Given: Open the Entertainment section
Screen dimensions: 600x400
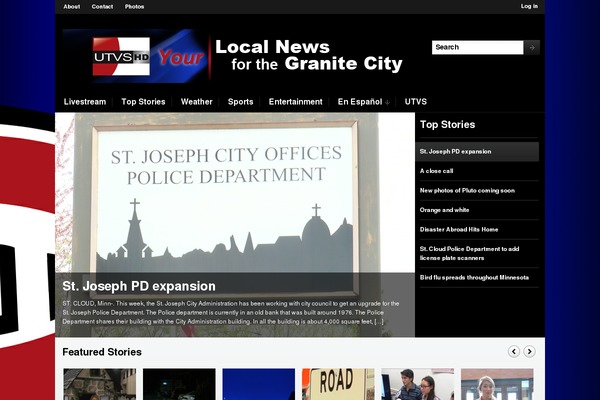Looking at the screenshot, I should [295, 102].
